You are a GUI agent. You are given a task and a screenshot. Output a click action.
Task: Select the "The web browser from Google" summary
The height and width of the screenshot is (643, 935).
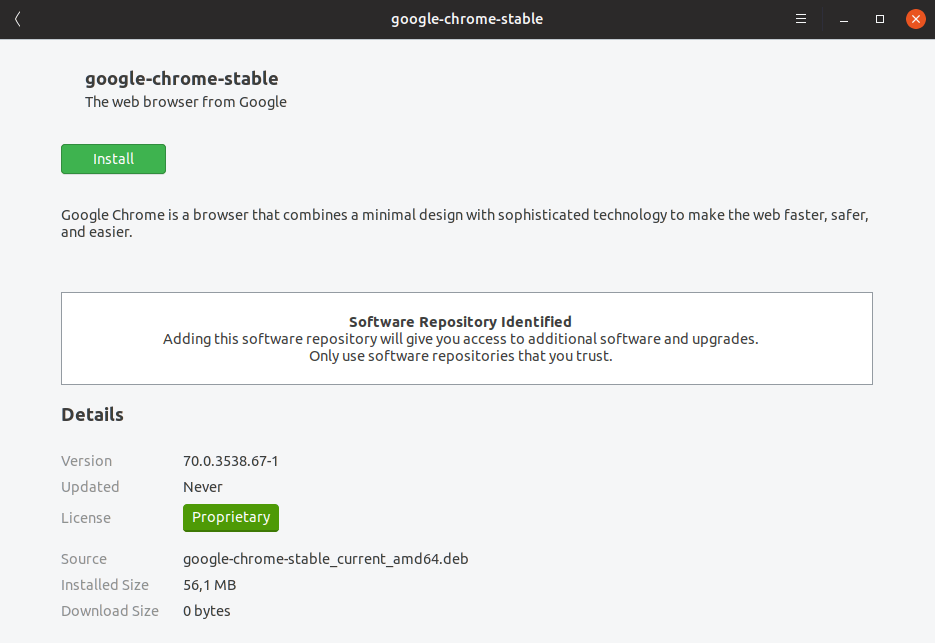pos(186,102)
